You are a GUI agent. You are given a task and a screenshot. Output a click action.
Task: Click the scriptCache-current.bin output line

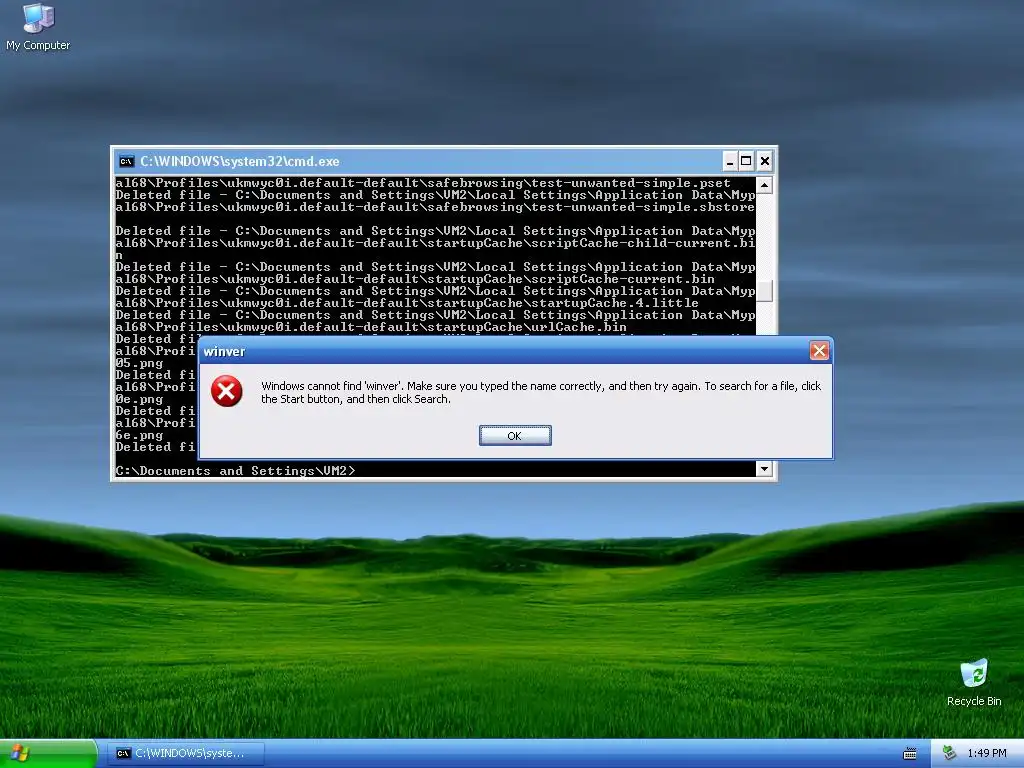415,279
